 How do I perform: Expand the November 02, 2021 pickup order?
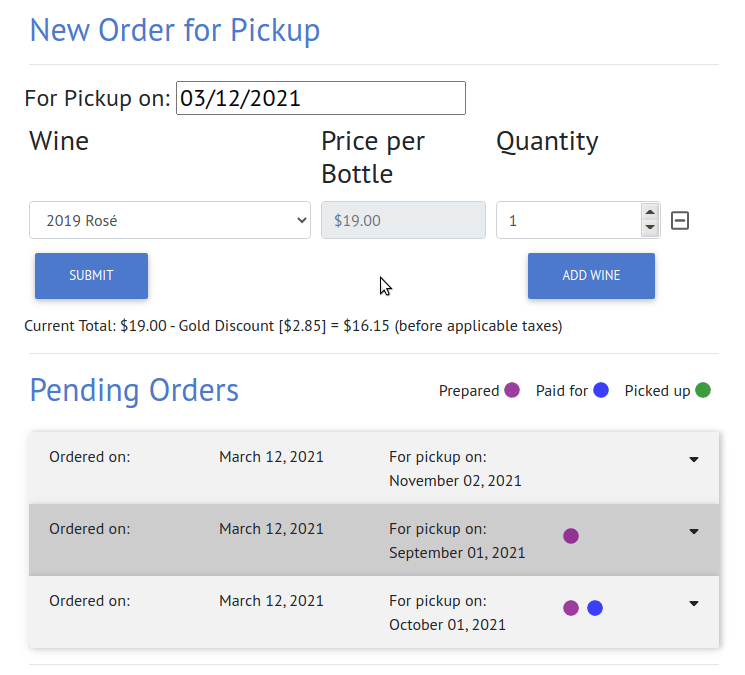click(694, 459)
